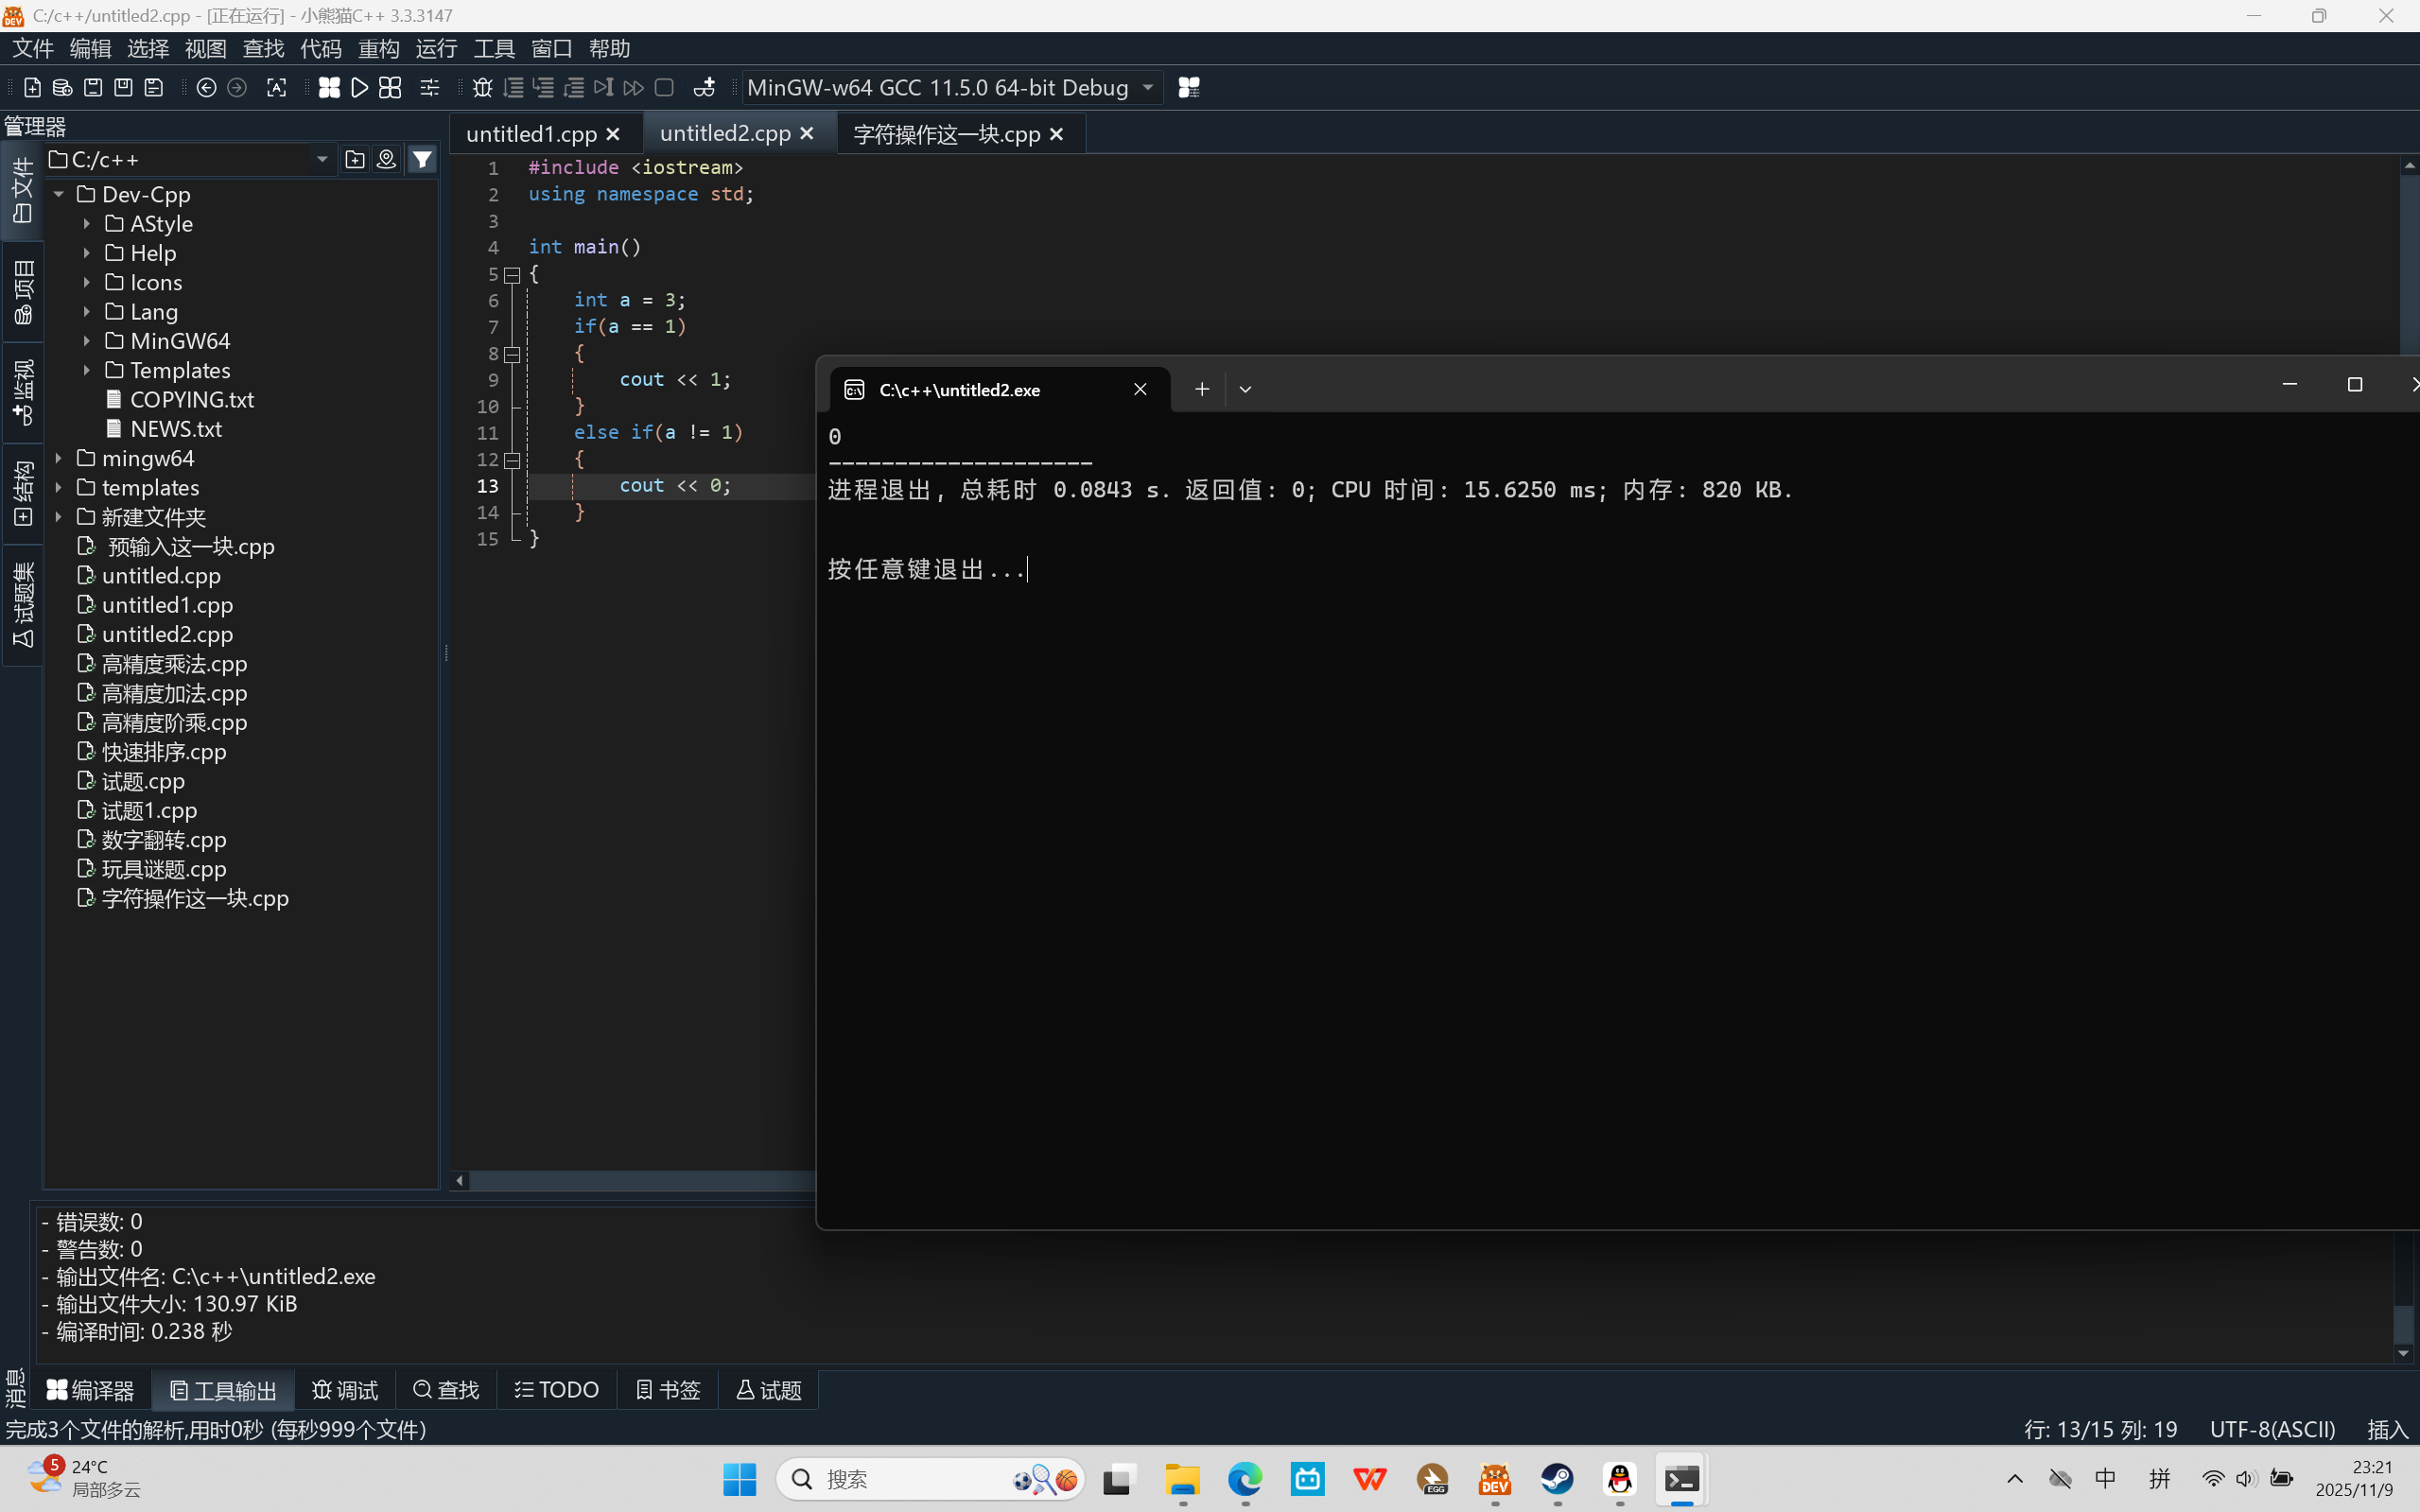
Task: Open 快速排序.cpp from file list
Action: point(164,752)
